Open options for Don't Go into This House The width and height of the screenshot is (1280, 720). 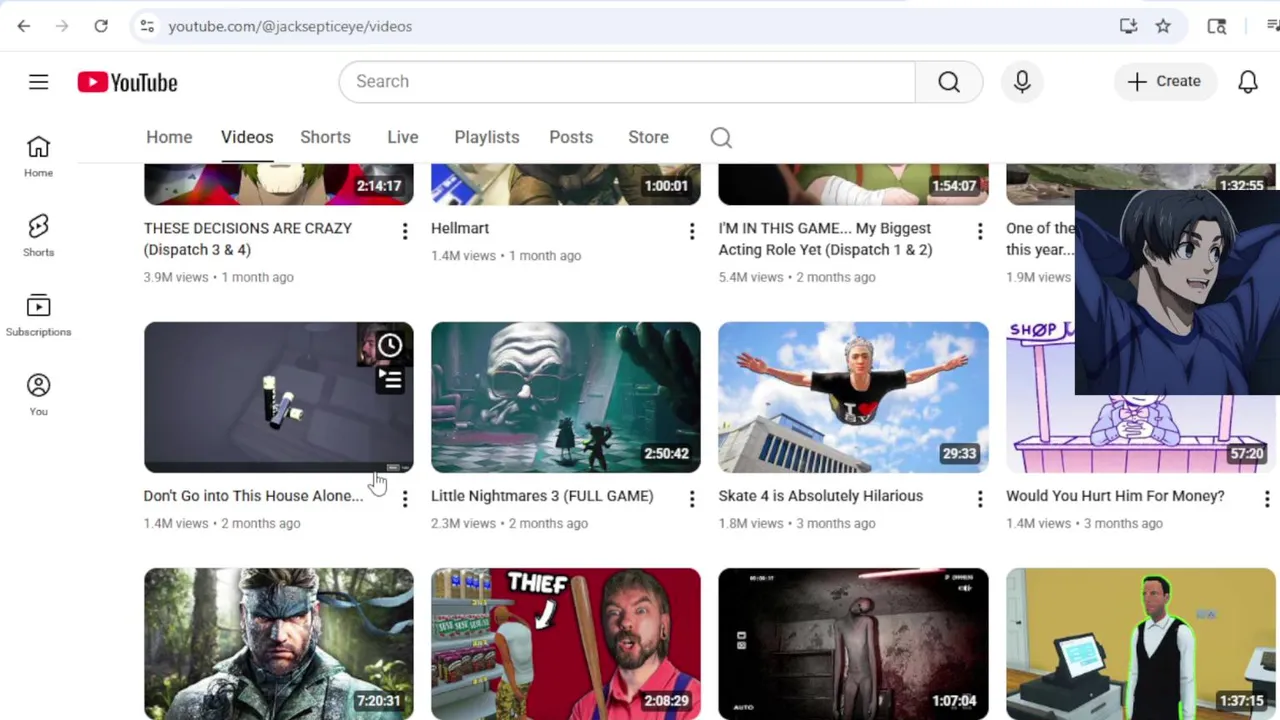tap(404, 499)
